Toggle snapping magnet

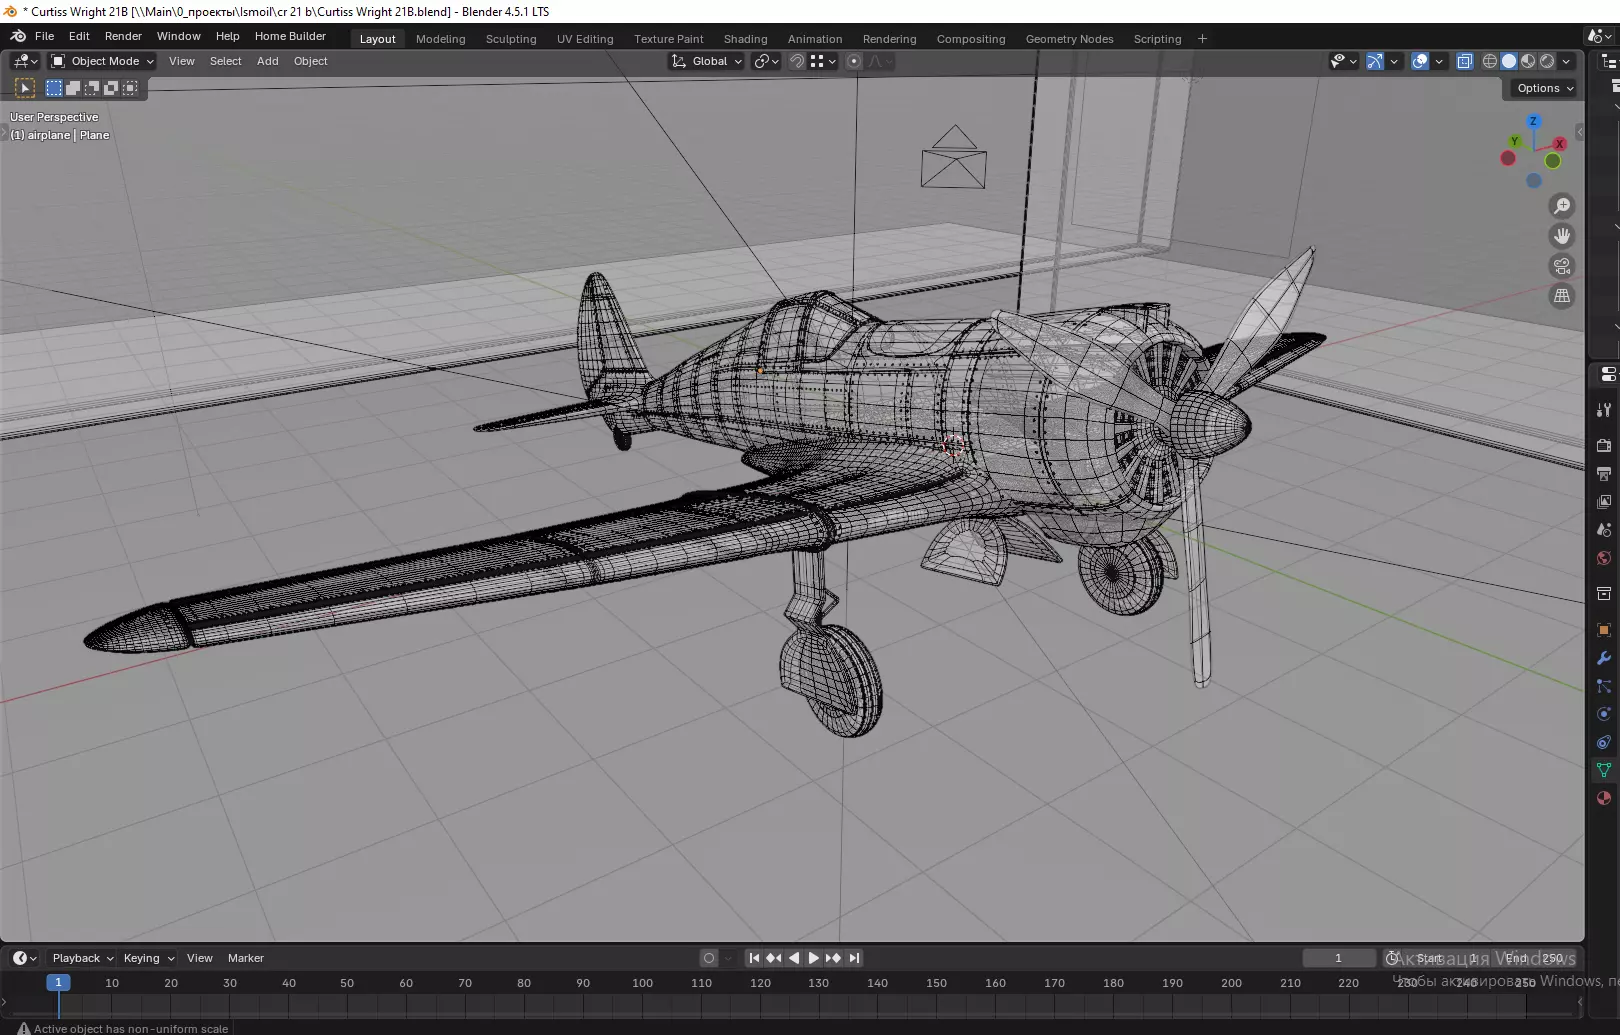tap(797, 61)
